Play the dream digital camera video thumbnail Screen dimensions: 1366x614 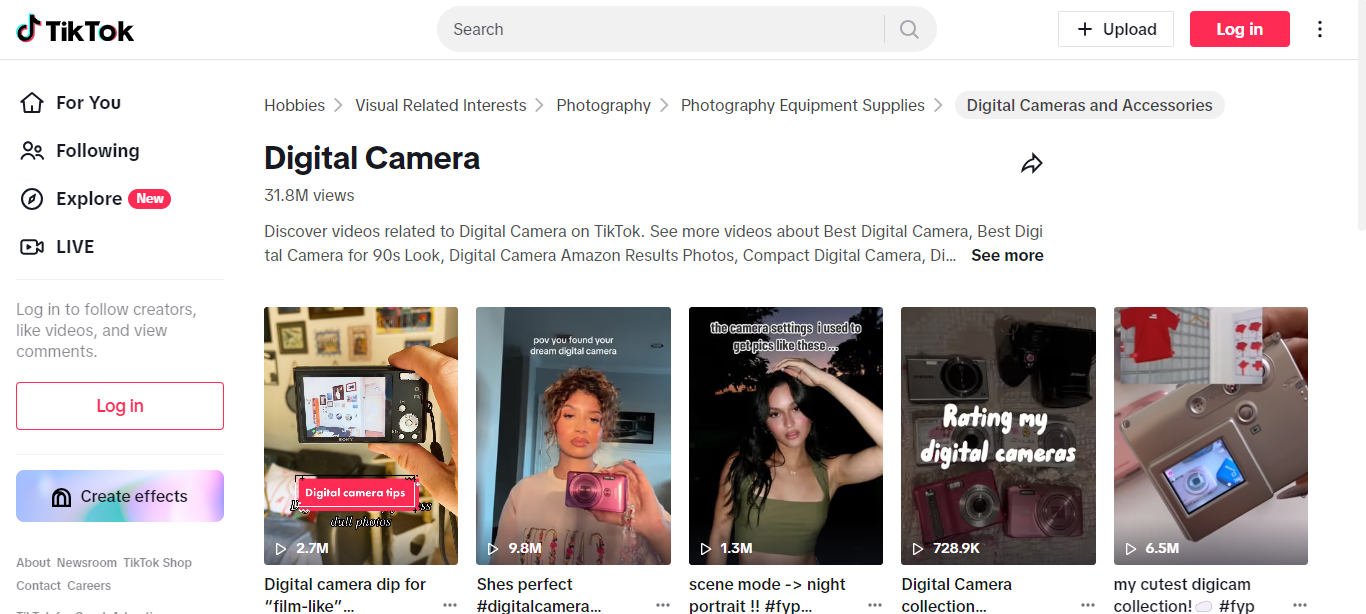coord(573,436)
